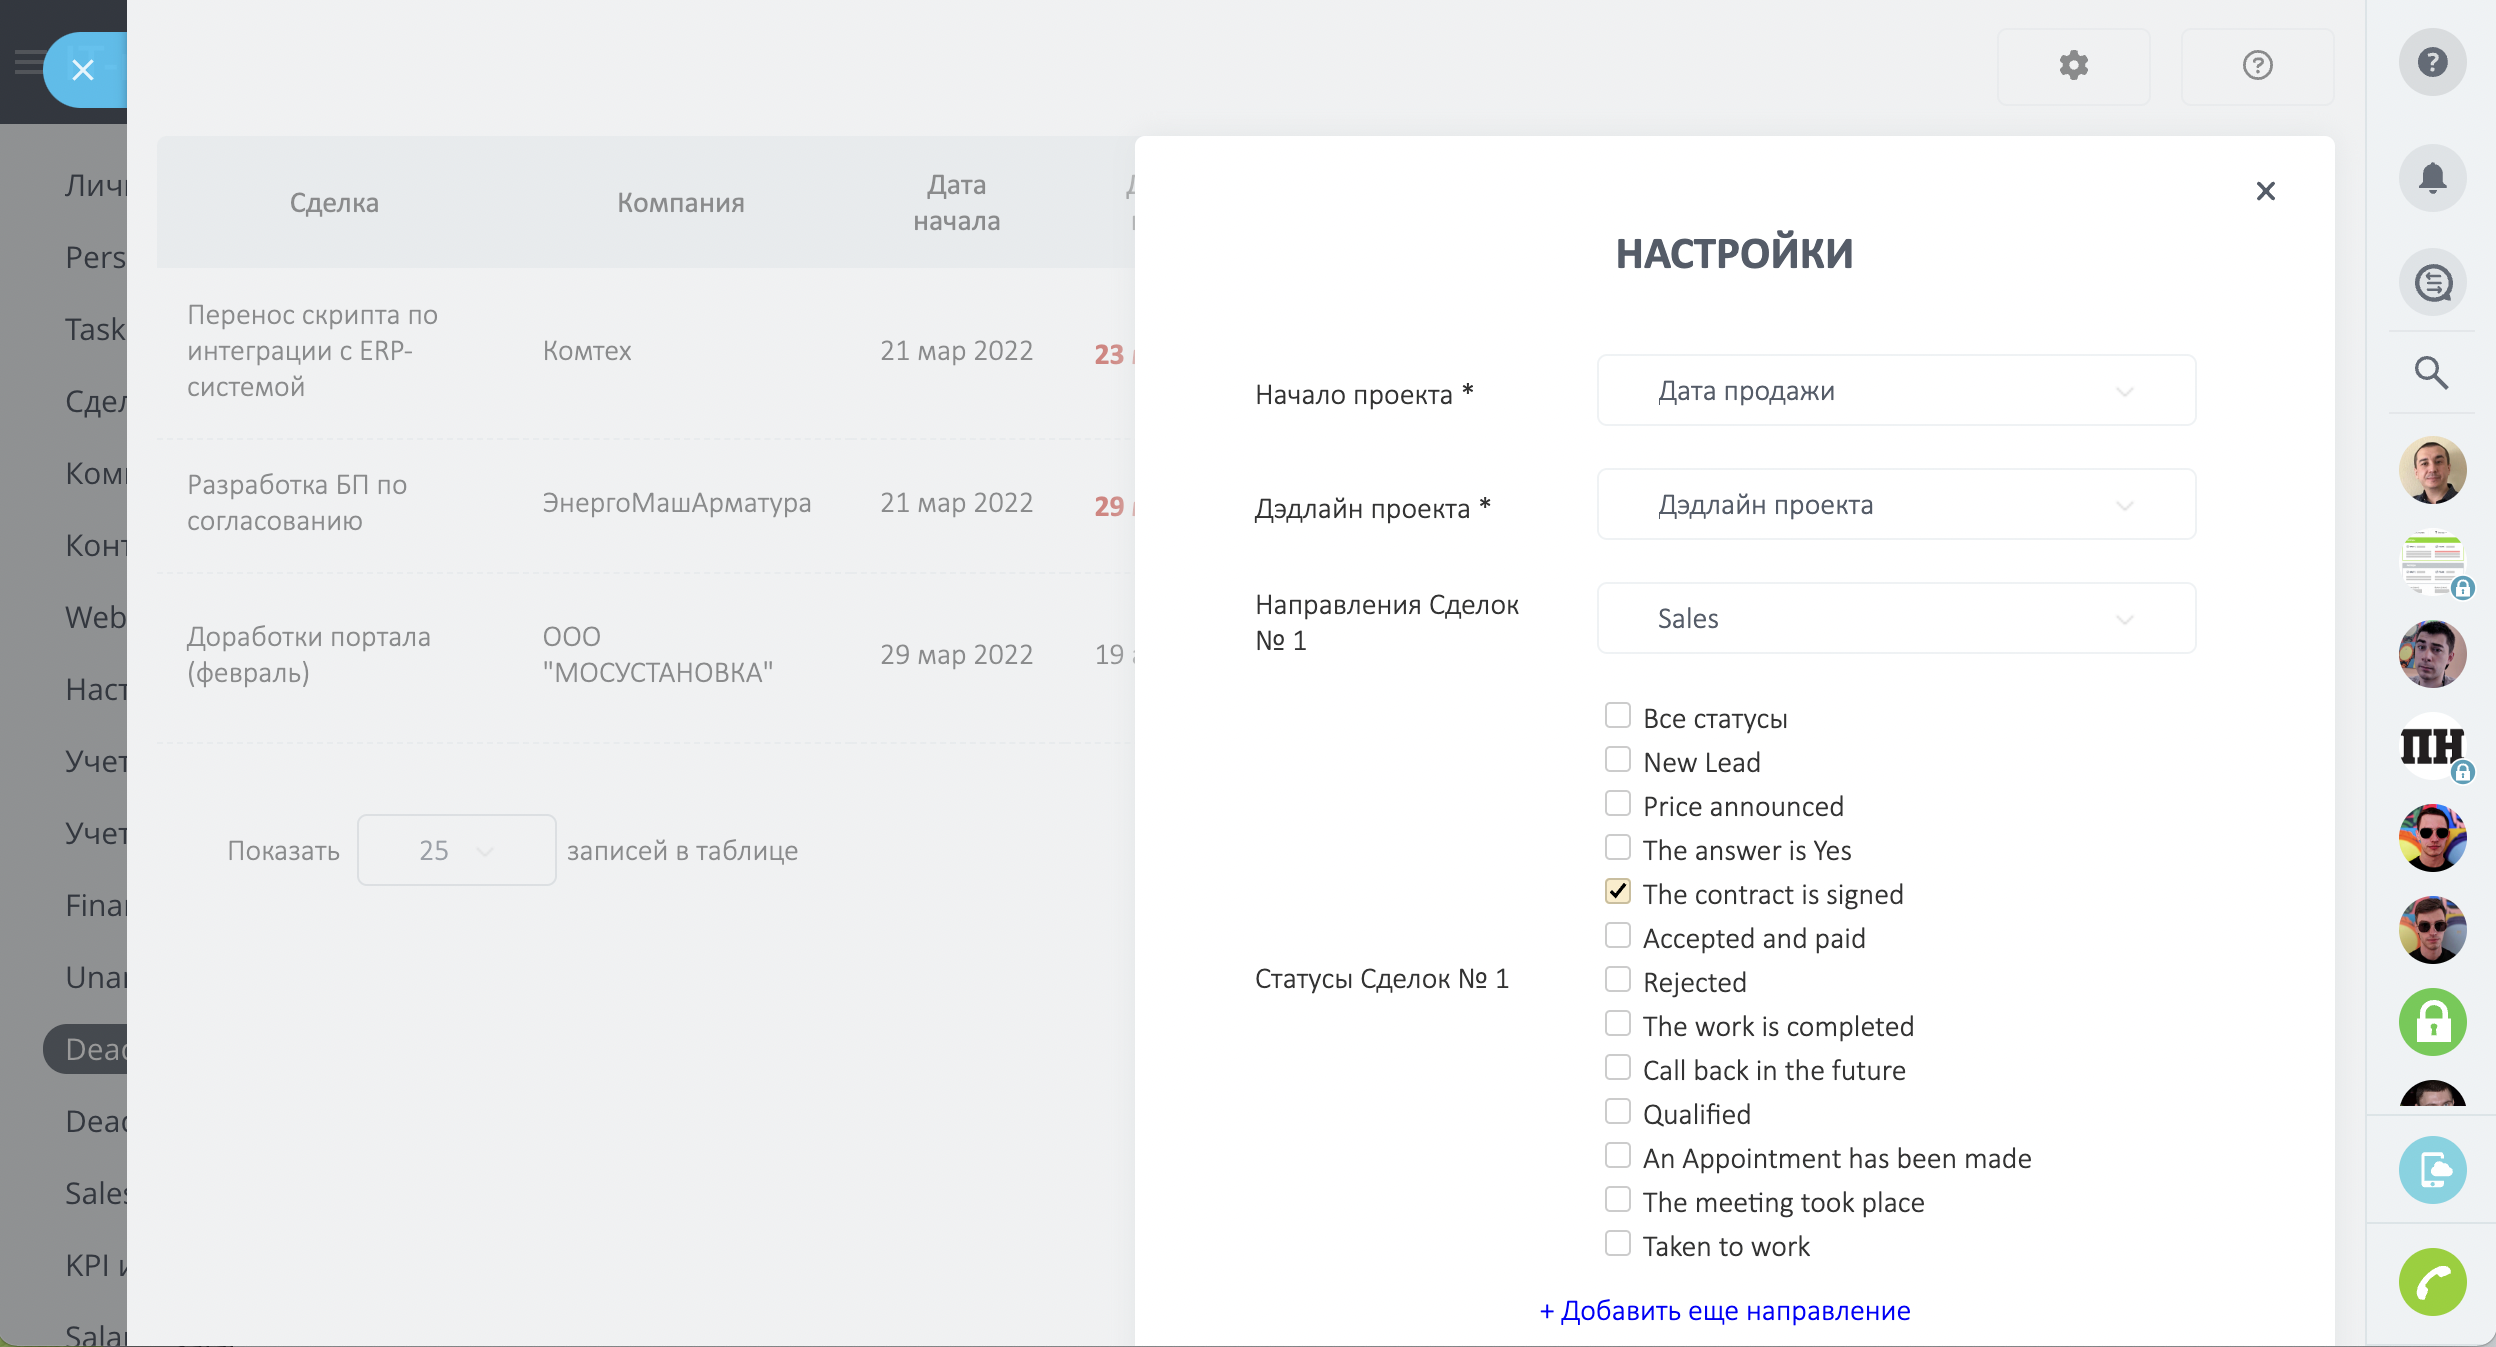Open the notifications bell icon
Screen dimensions: 2496x1347
pos(2432,178)
